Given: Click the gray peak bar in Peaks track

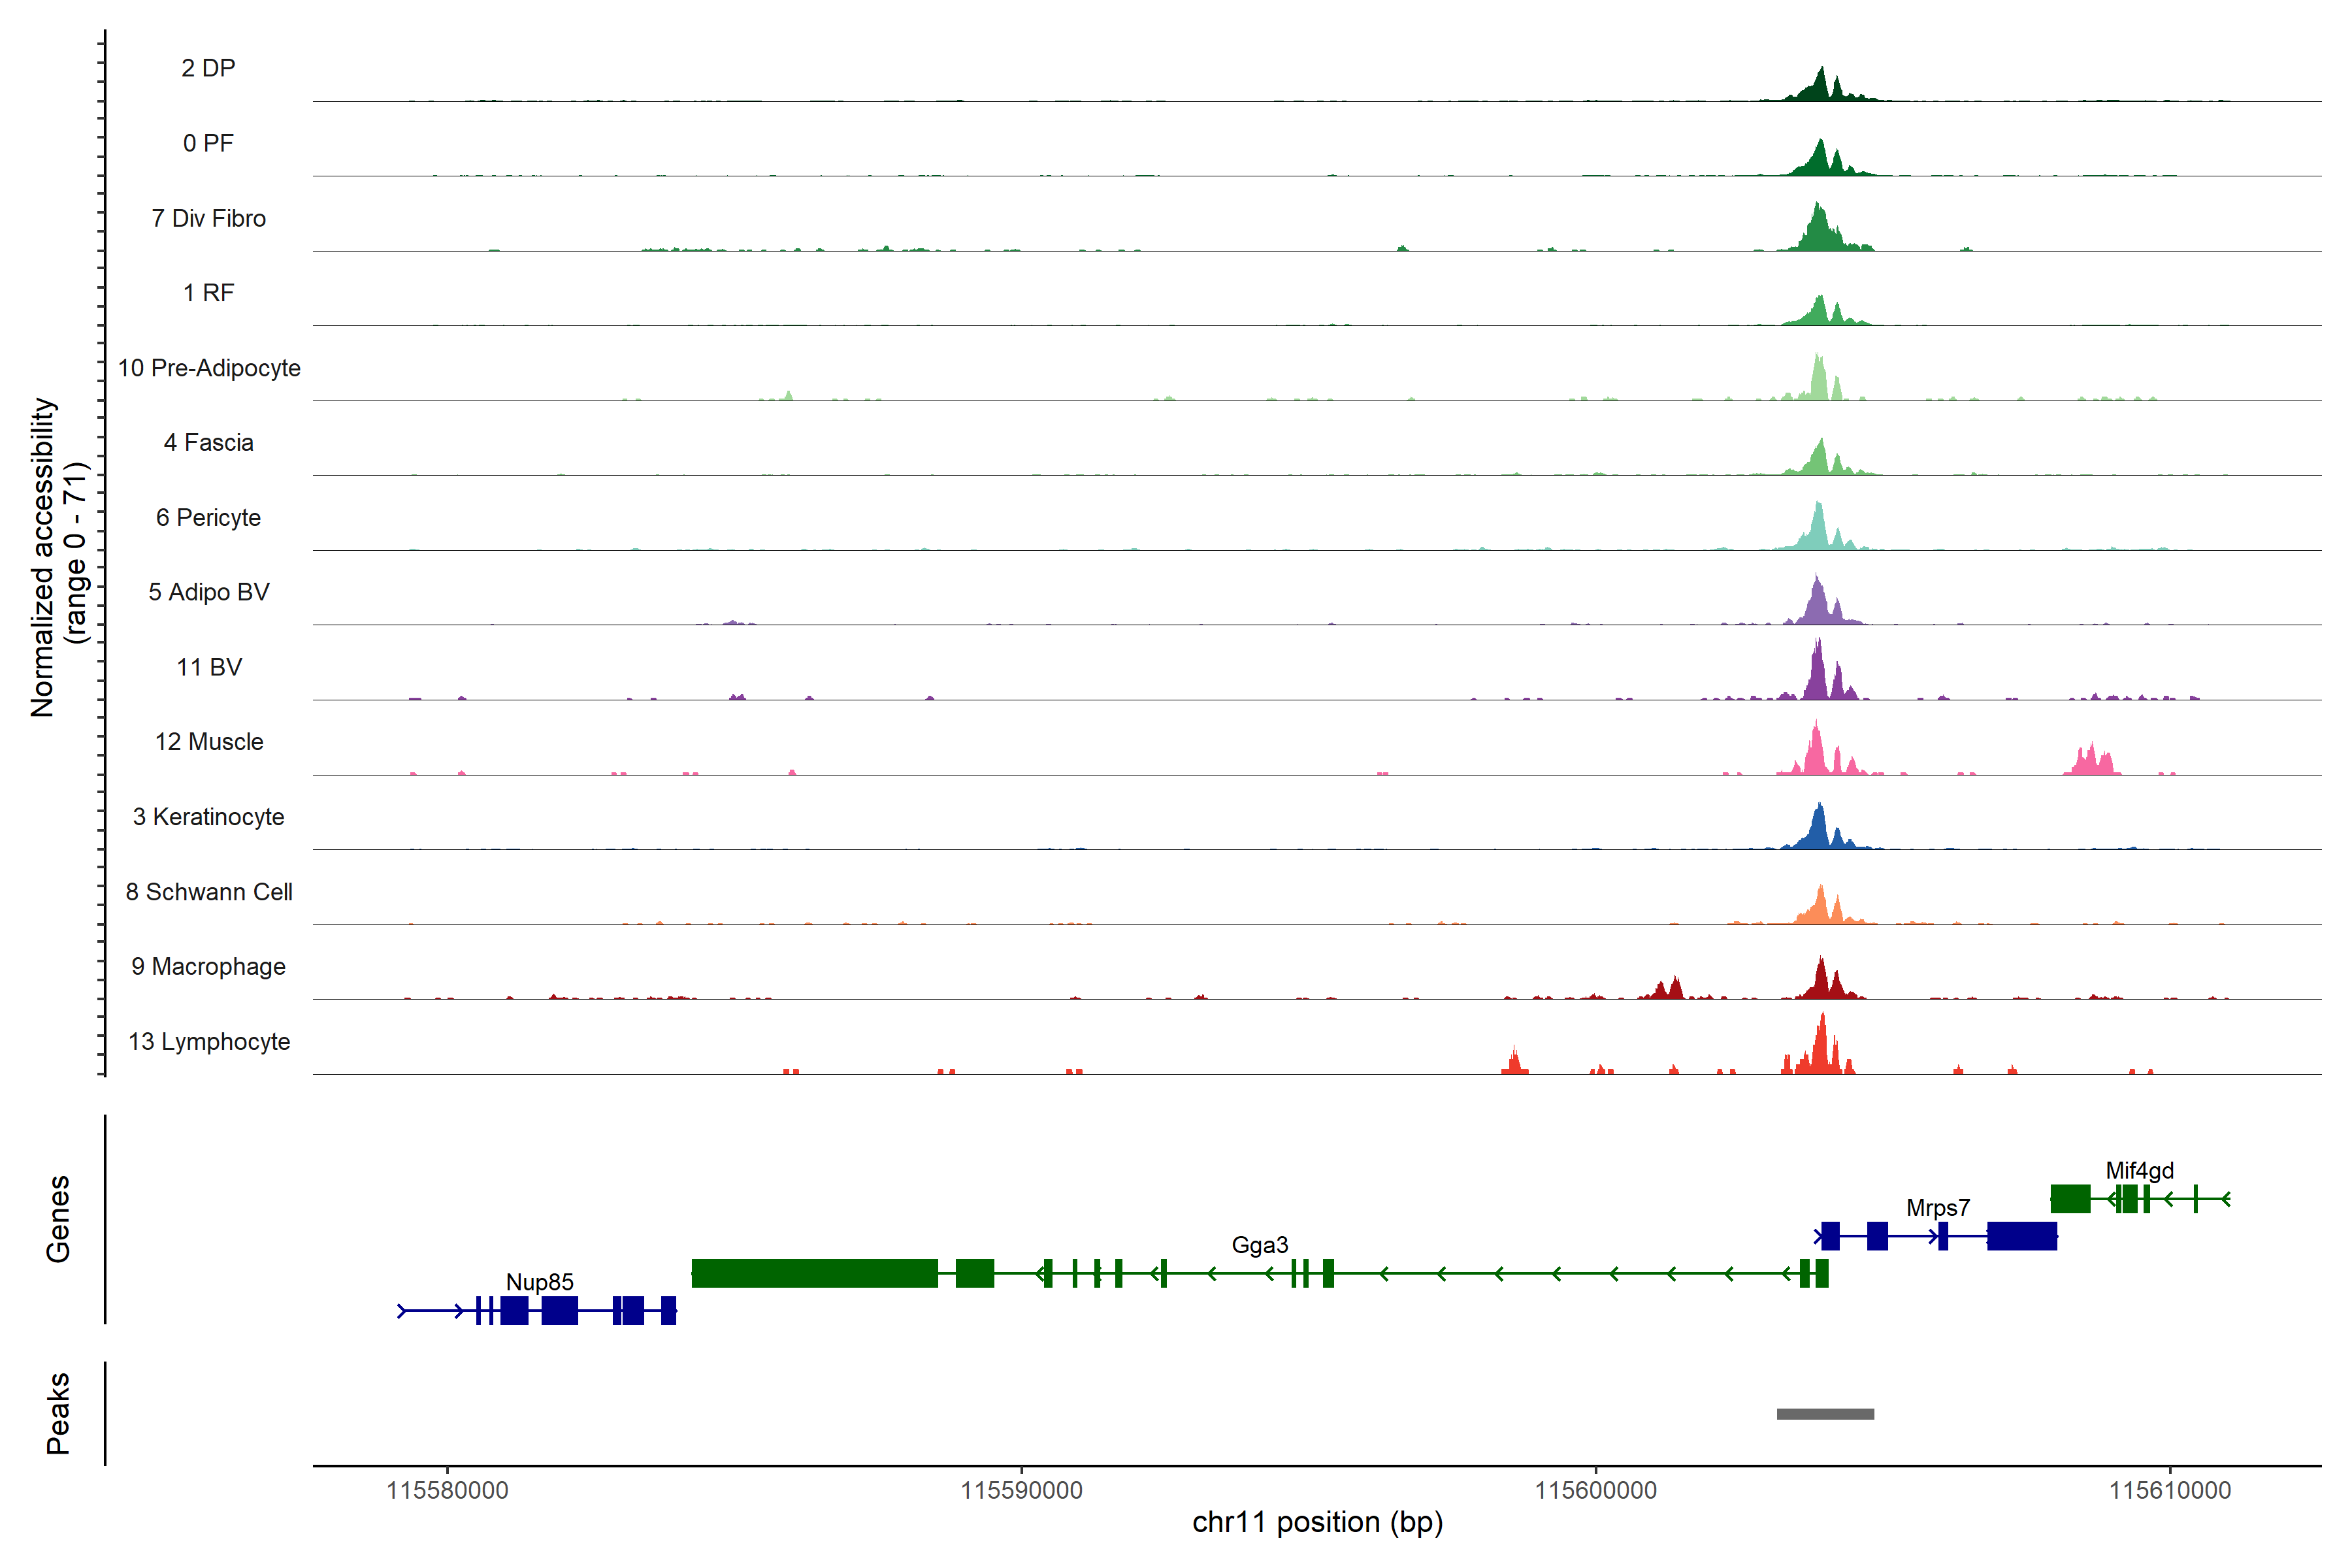Looking at the screenshot, I should [1825, 1413].
